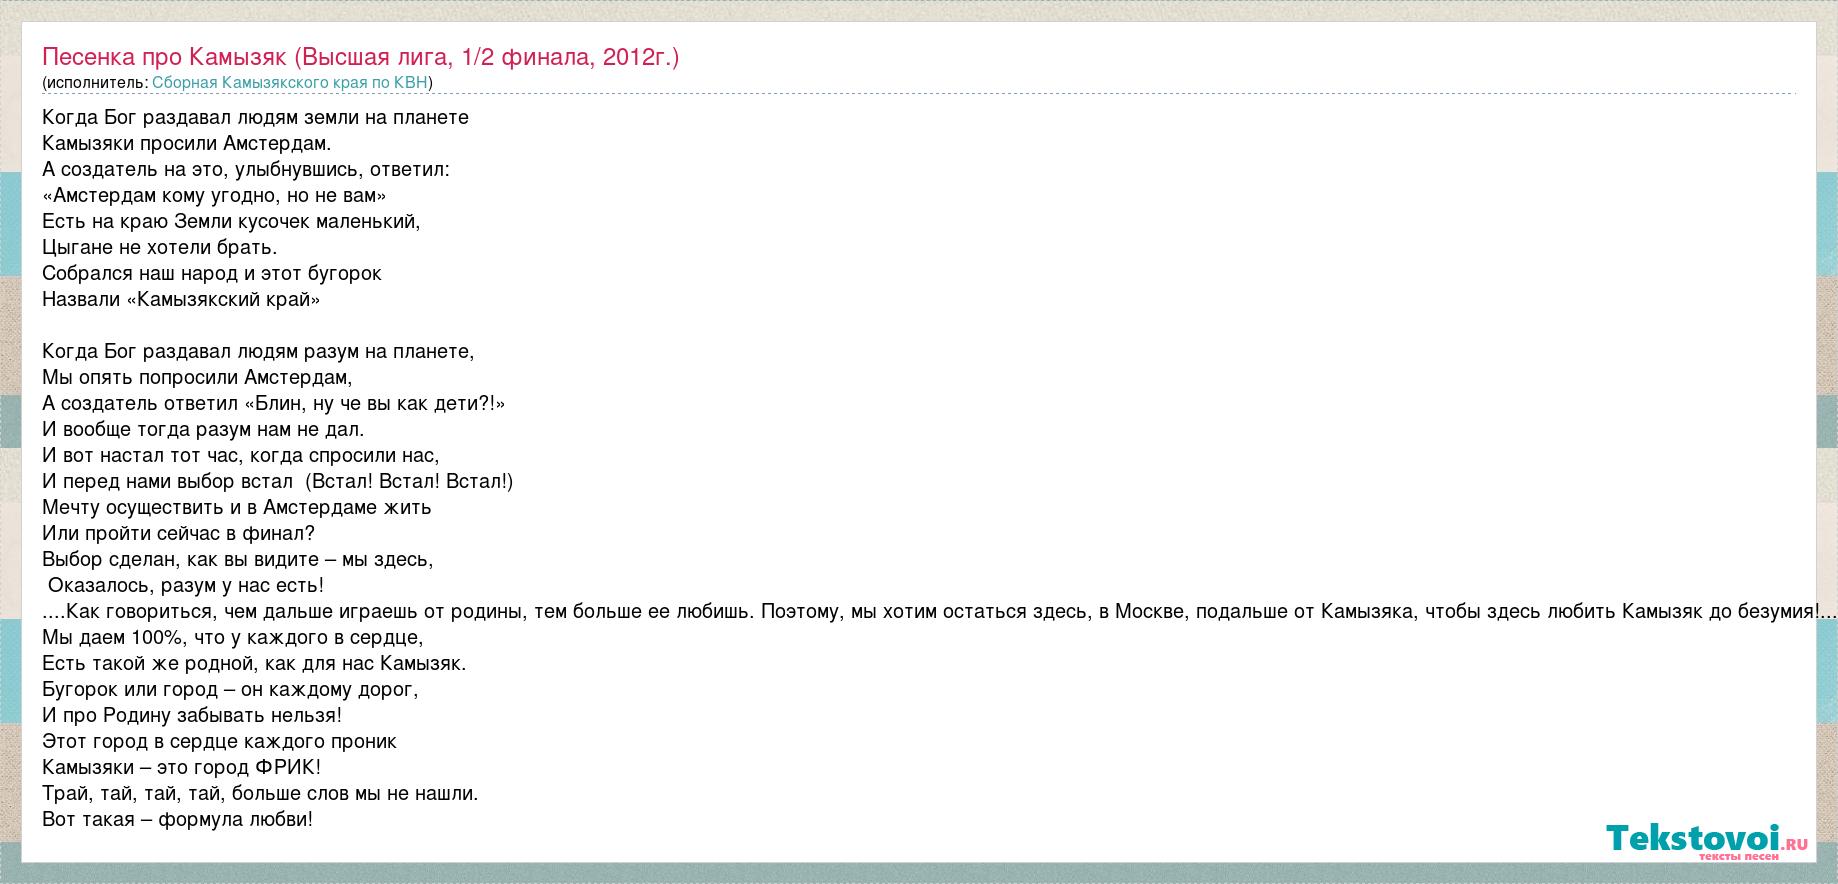
Task: Click the line 'Есть на краю Земли кусочек маленький'
Action: point(231,222)
